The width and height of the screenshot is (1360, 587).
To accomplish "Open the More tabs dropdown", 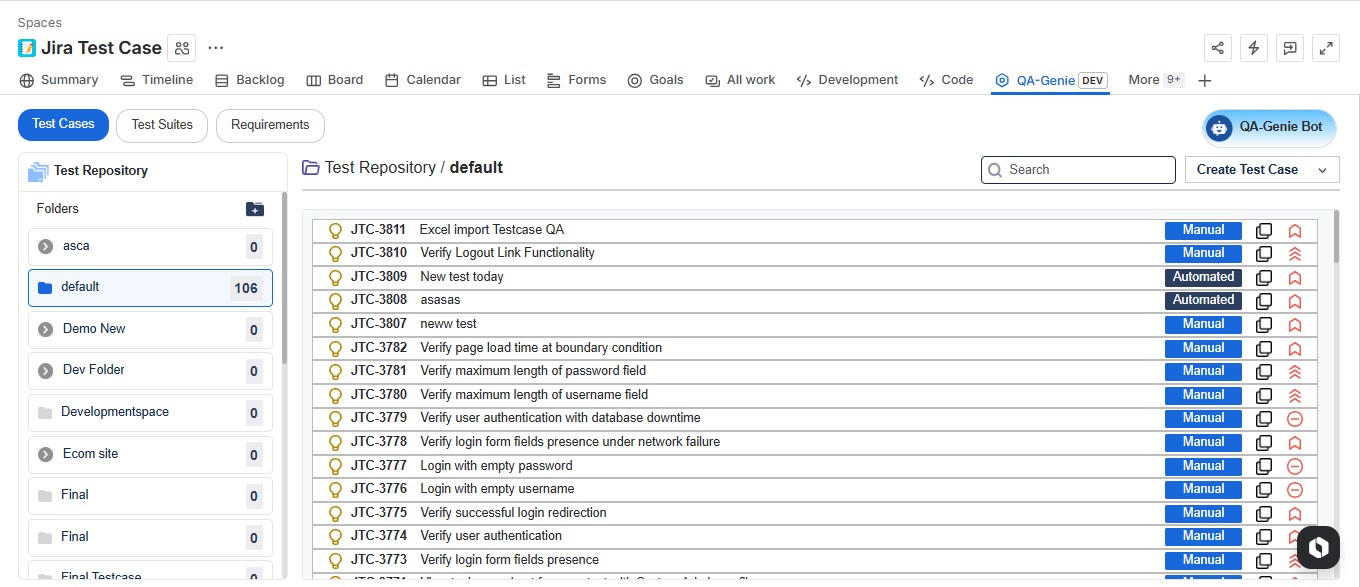I will 1155,80.
